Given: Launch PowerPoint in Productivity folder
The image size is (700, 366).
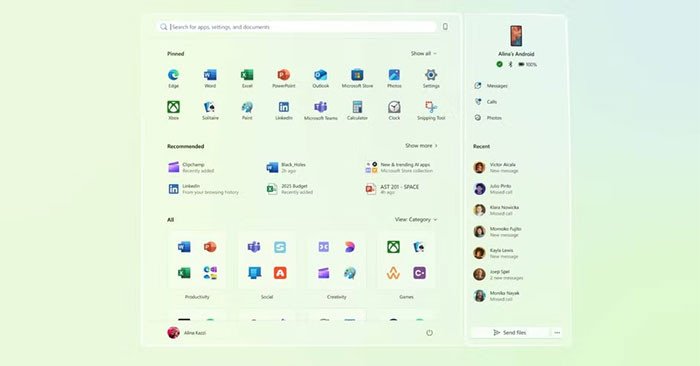Looking at the screenshot, I should [x=210, y=247].
